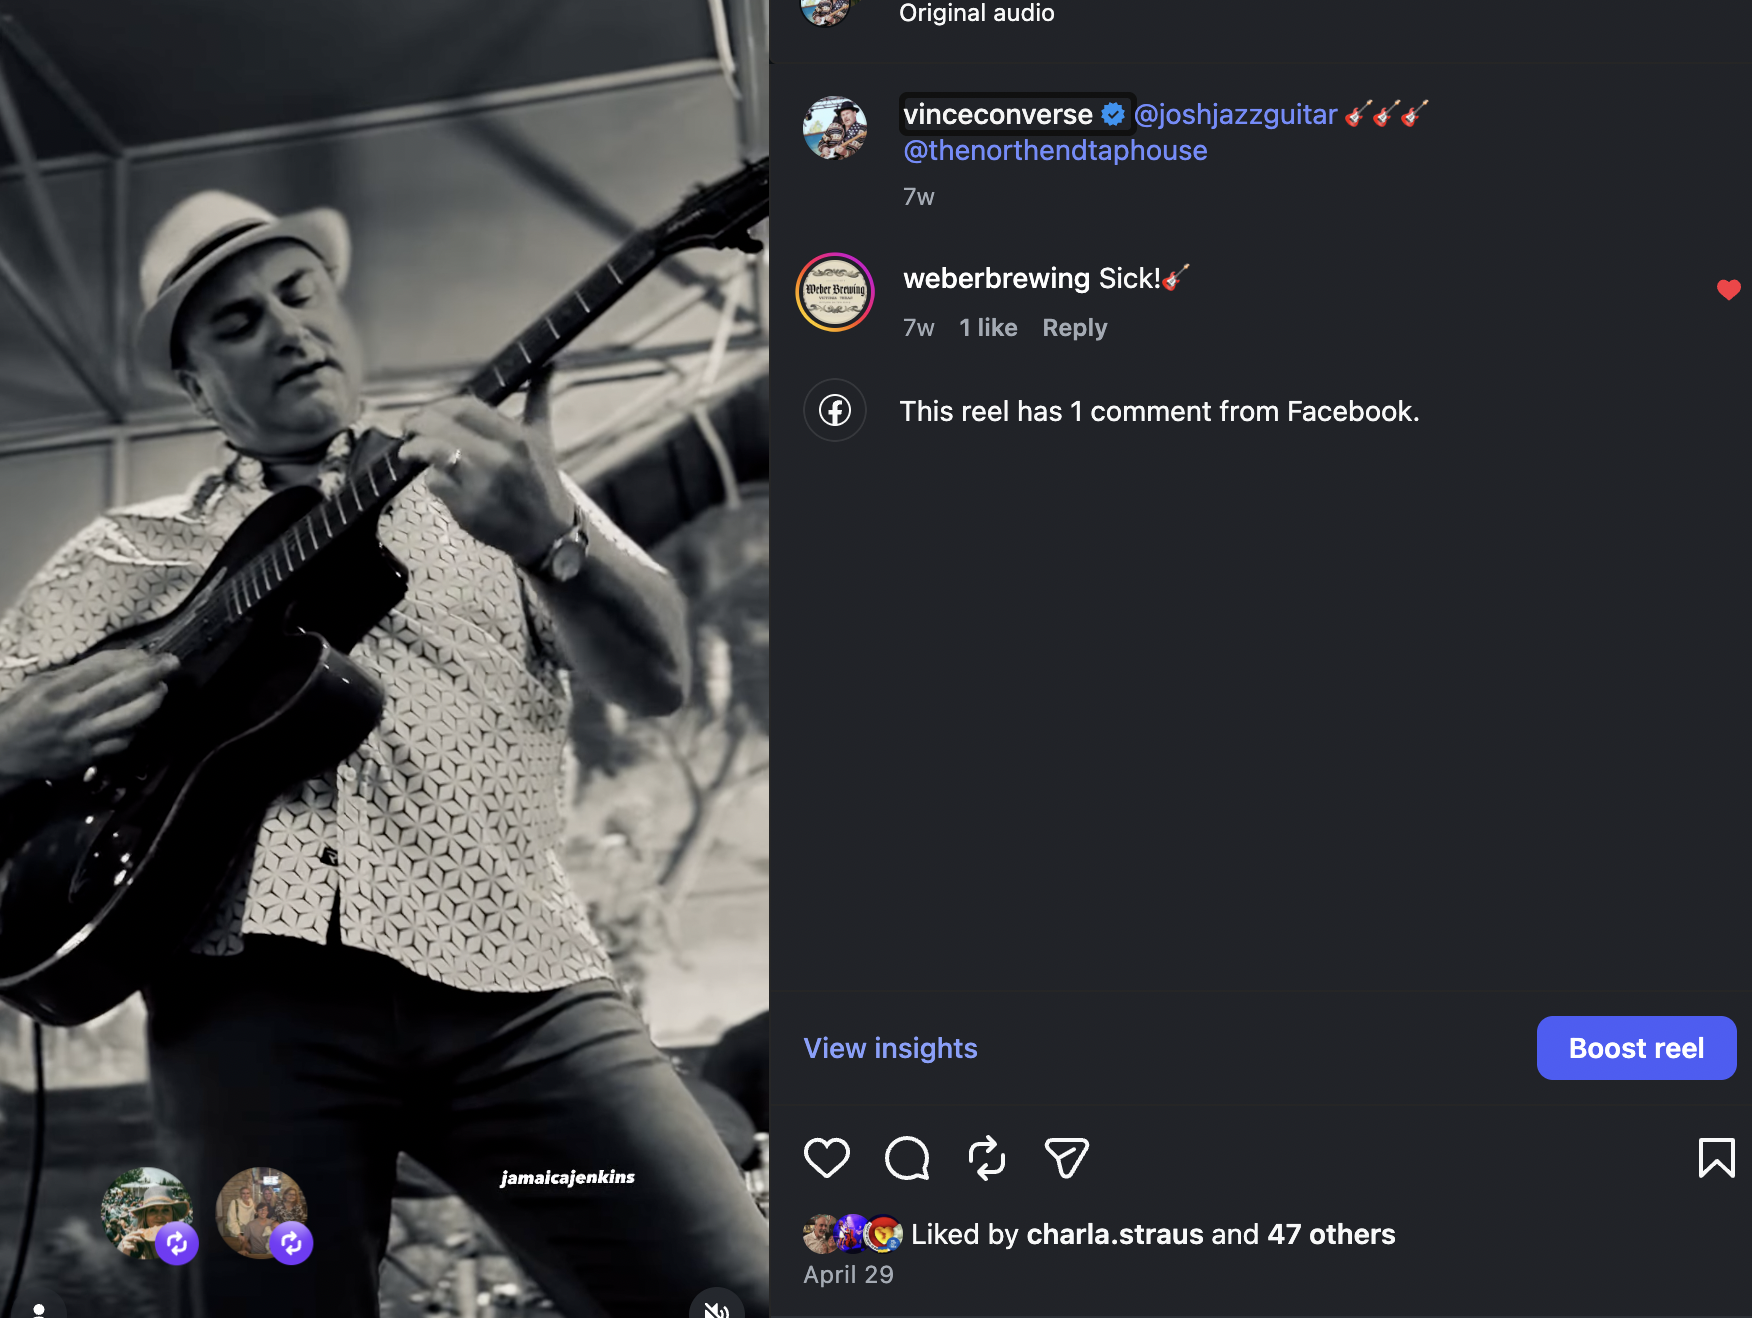
Task: Open charla.straus profile from likes
Action: tap(1115, 1234)
